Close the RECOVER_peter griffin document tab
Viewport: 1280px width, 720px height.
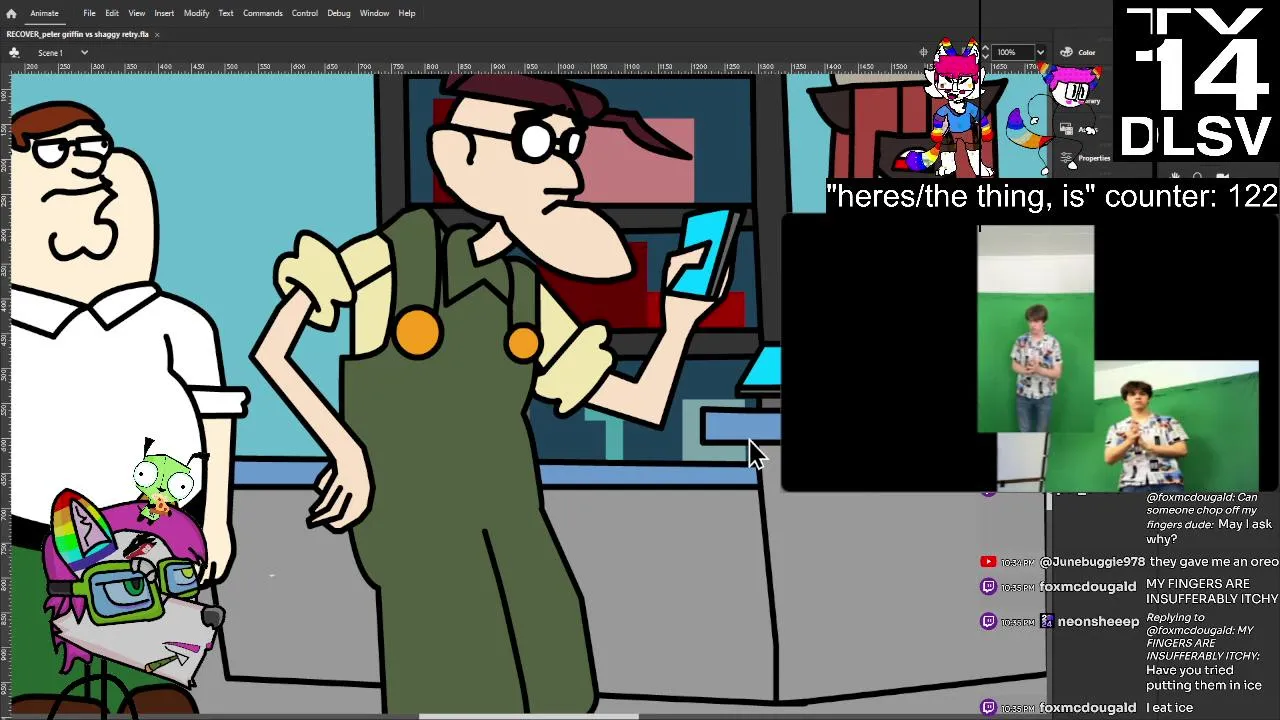click(157, 34)
